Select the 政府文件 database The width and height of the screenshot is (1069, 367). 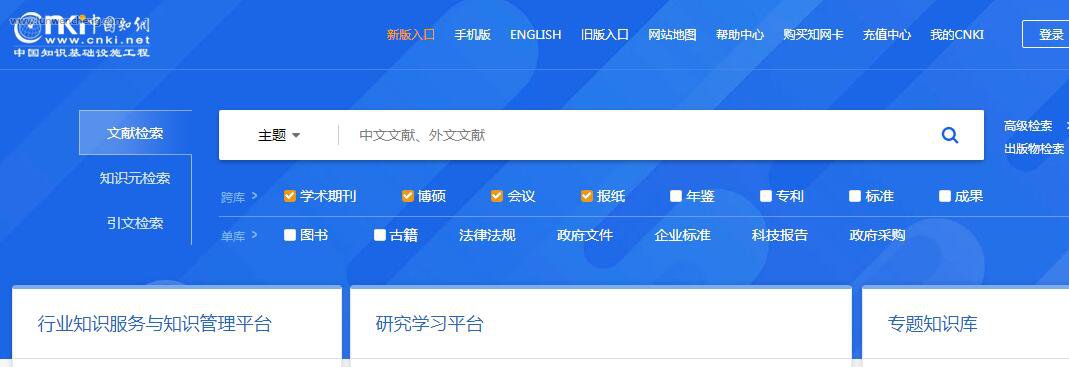pos(585,235)
